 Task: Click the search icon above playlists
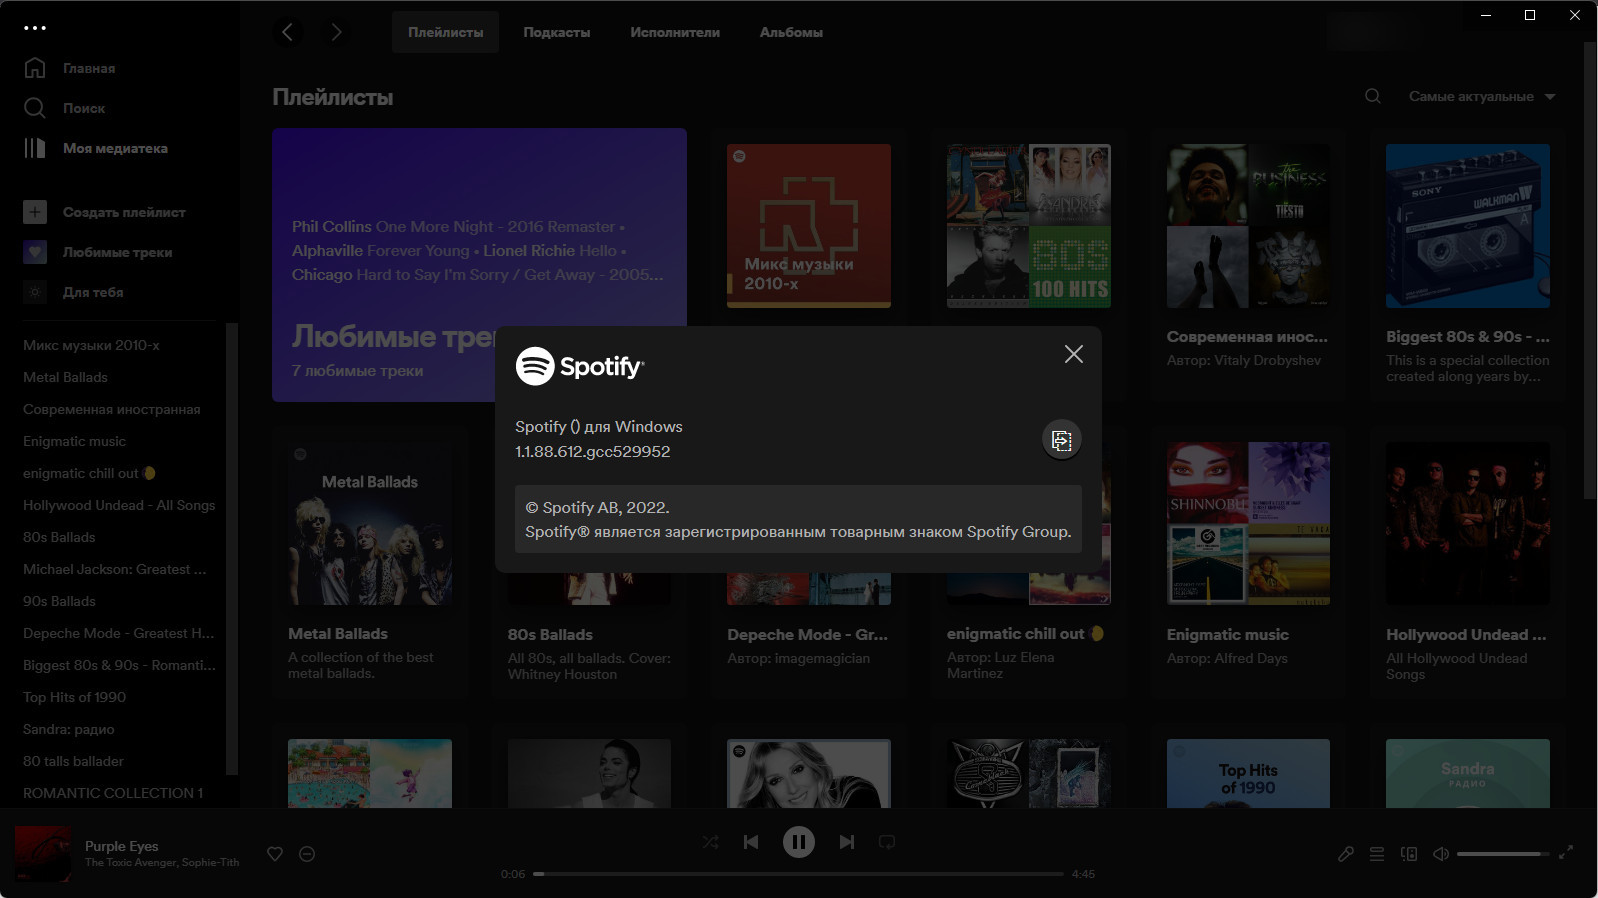(1373, 96)
